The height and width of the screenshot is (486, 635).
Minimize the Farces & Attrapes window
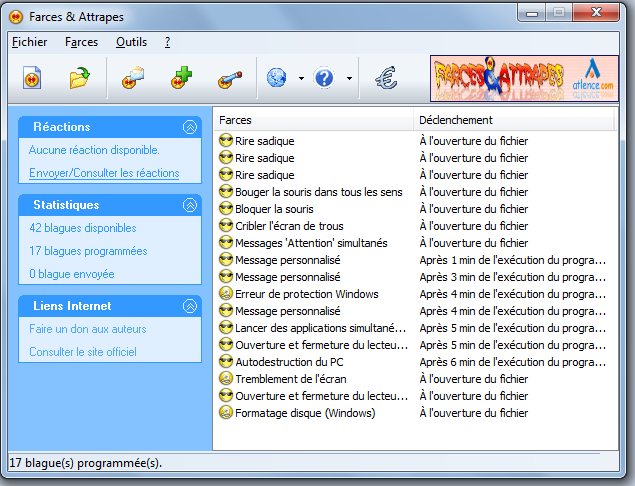pos(532,13)
